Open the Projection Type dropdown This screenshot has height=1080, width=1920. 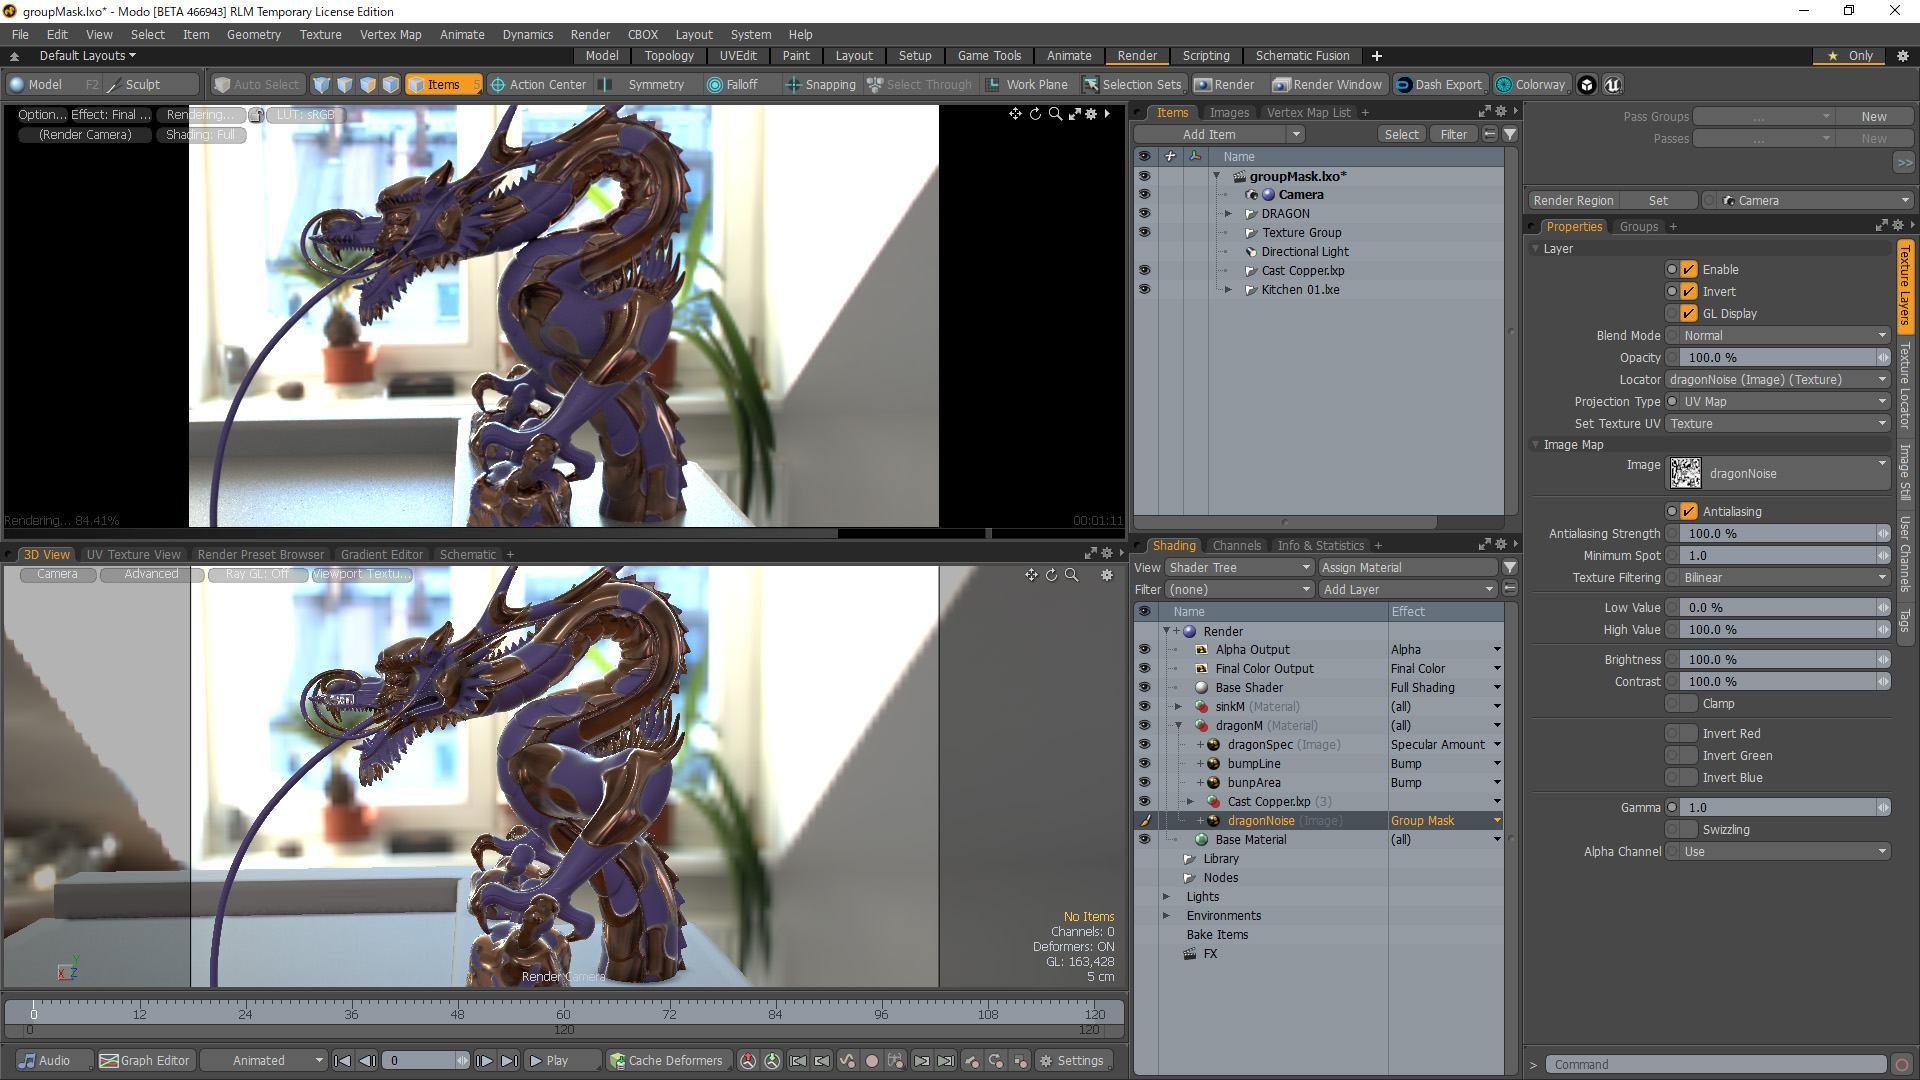click(1779, 402)
